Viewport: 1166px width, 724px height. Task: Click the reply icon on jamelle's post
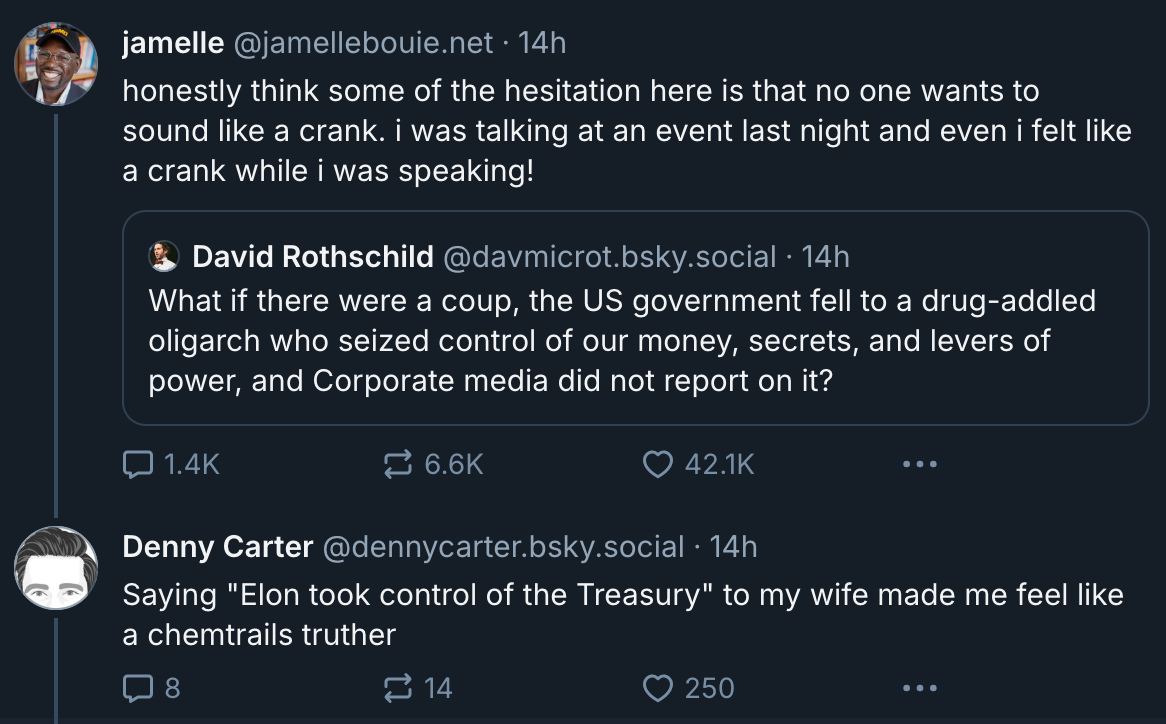click(x=137, y=464)
